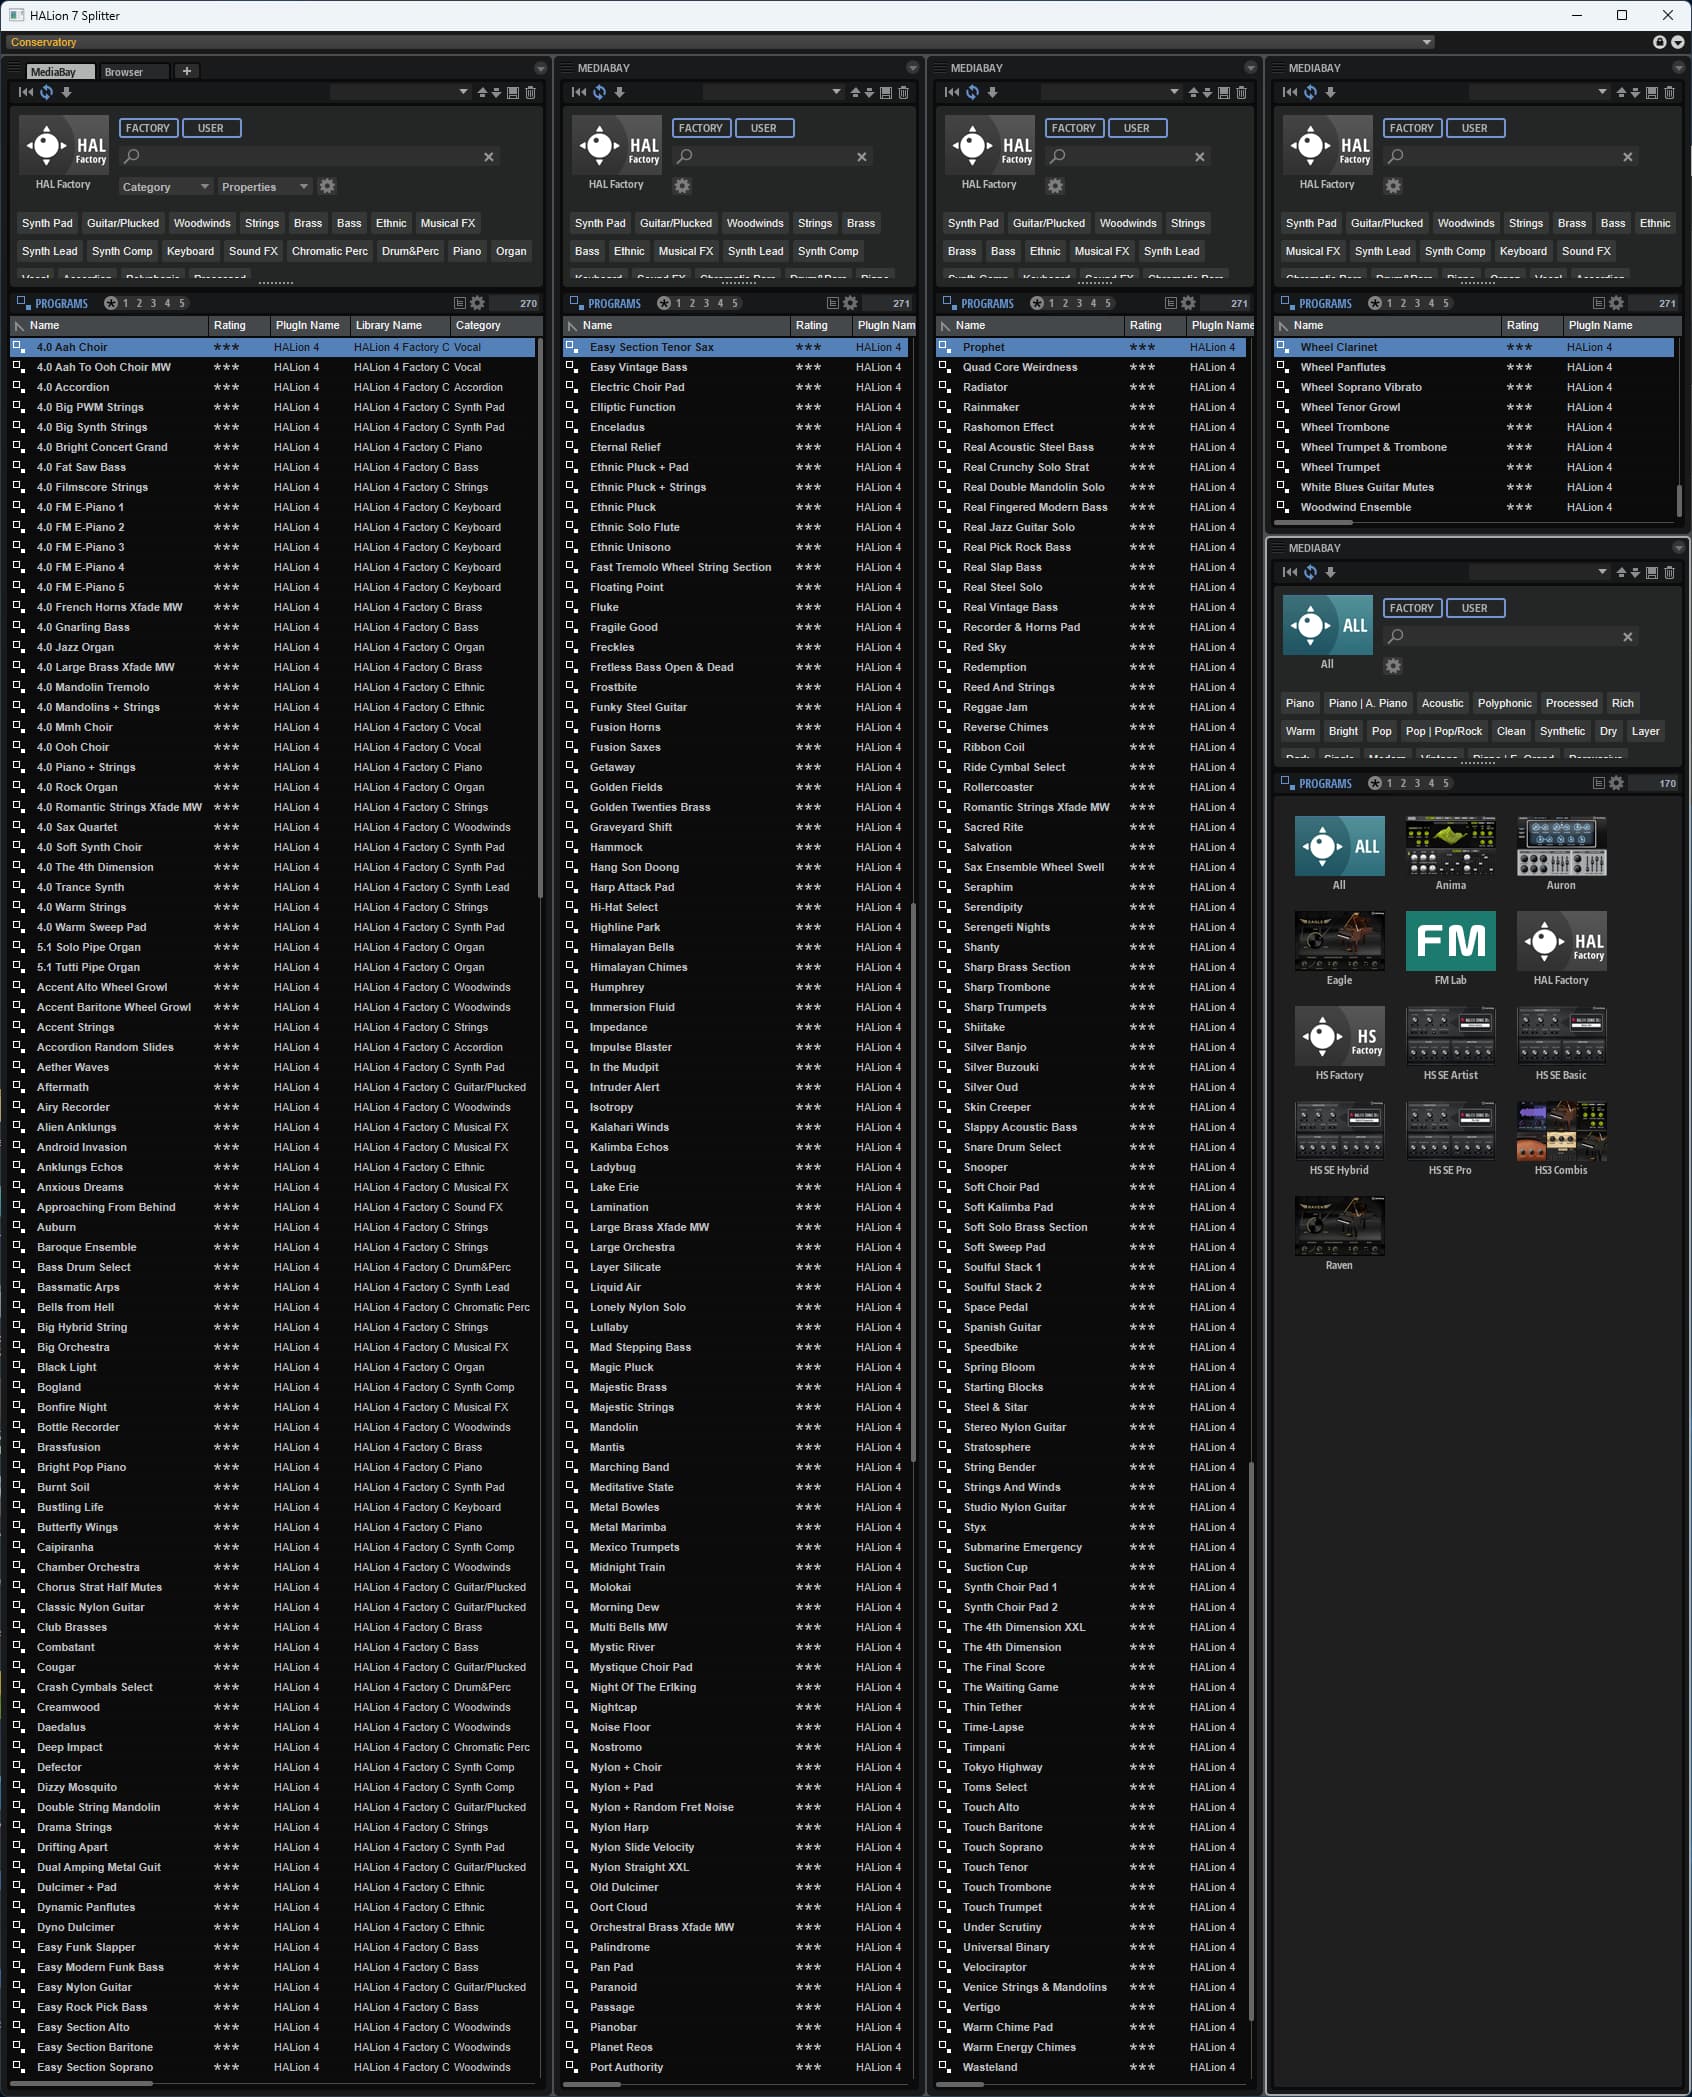Load next preset in the Prophet panel toolbar
Image resolution: width=1692 pixels, height=2097 pixels.
coord(1207,93)
